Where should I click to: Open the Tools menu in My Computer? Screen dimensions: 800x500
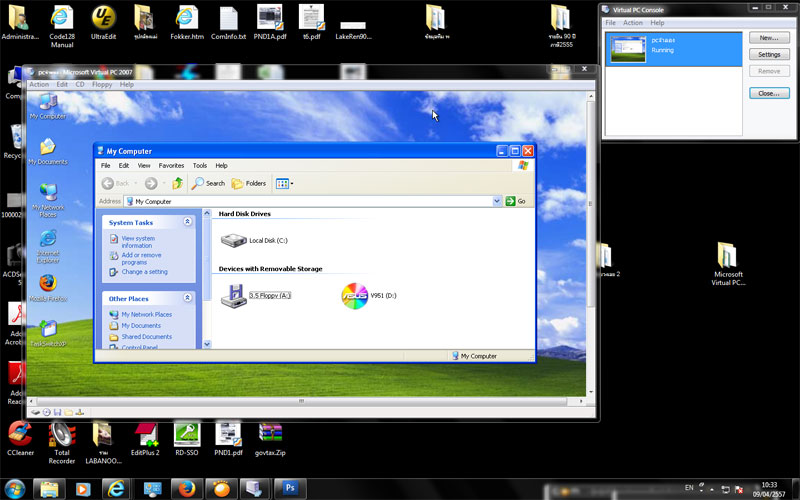pos(200,165)
